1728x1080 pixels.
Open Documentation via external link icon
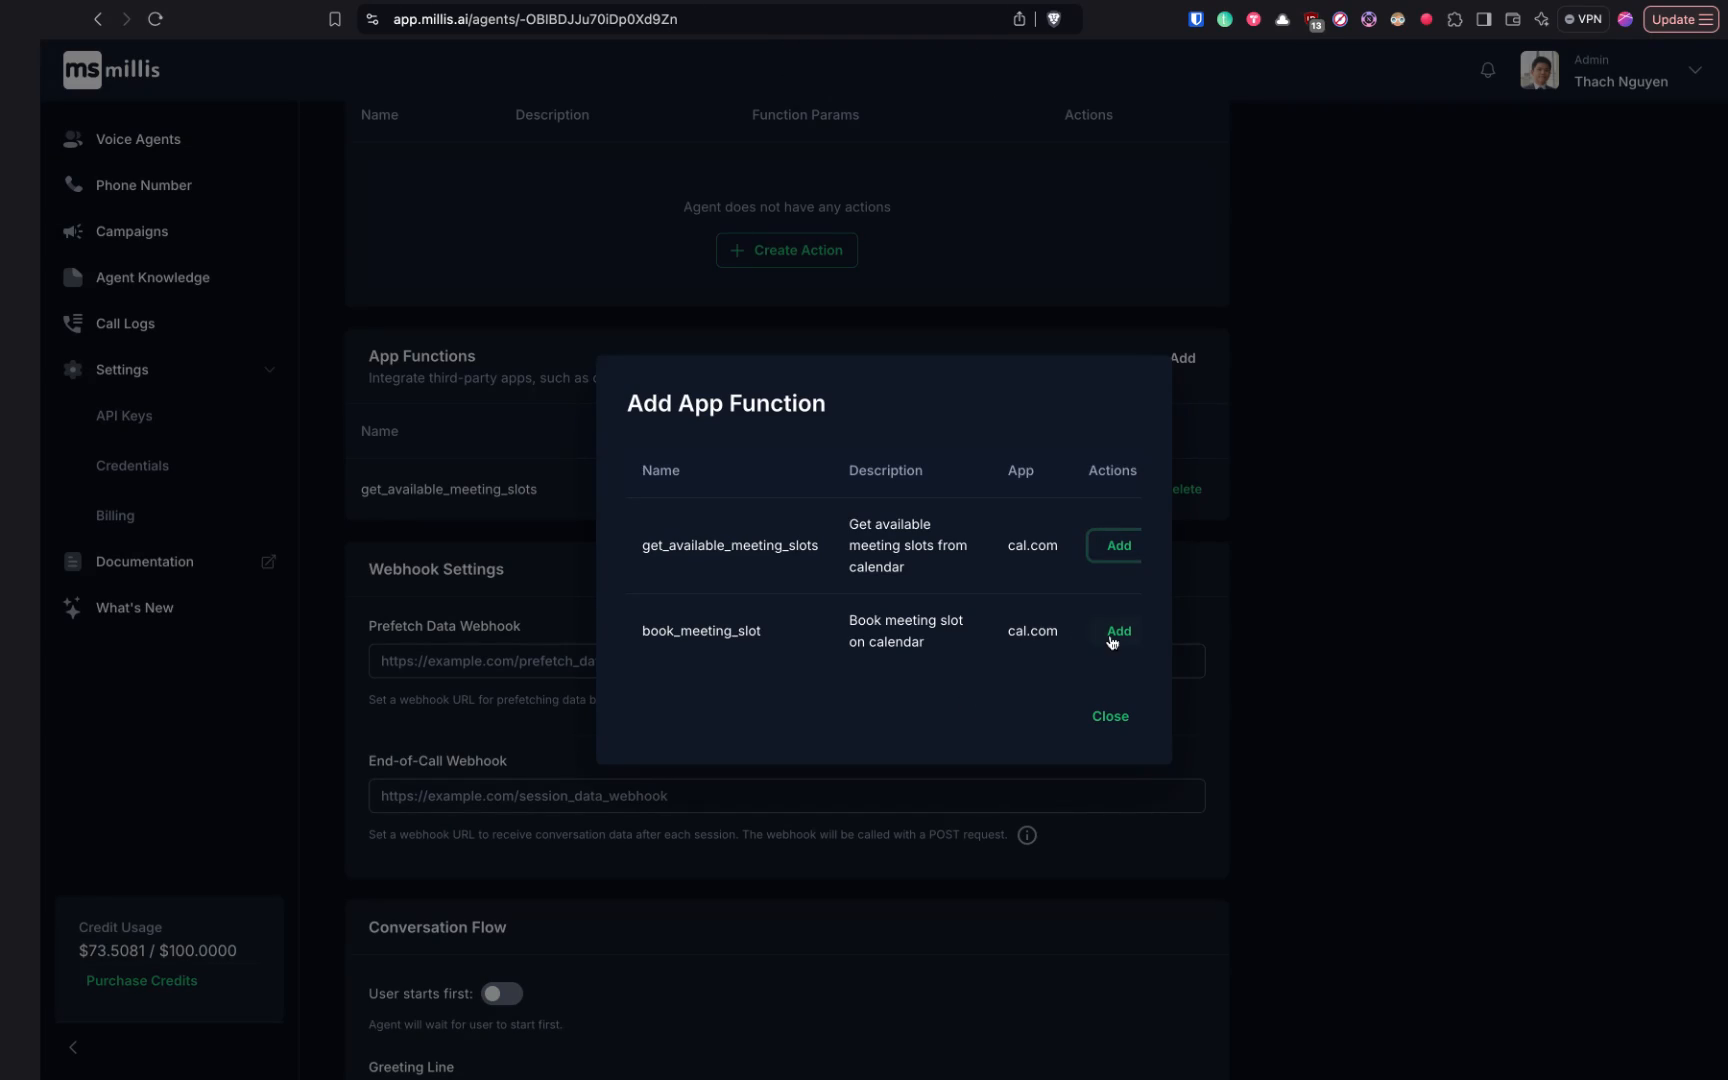(268, 562)
